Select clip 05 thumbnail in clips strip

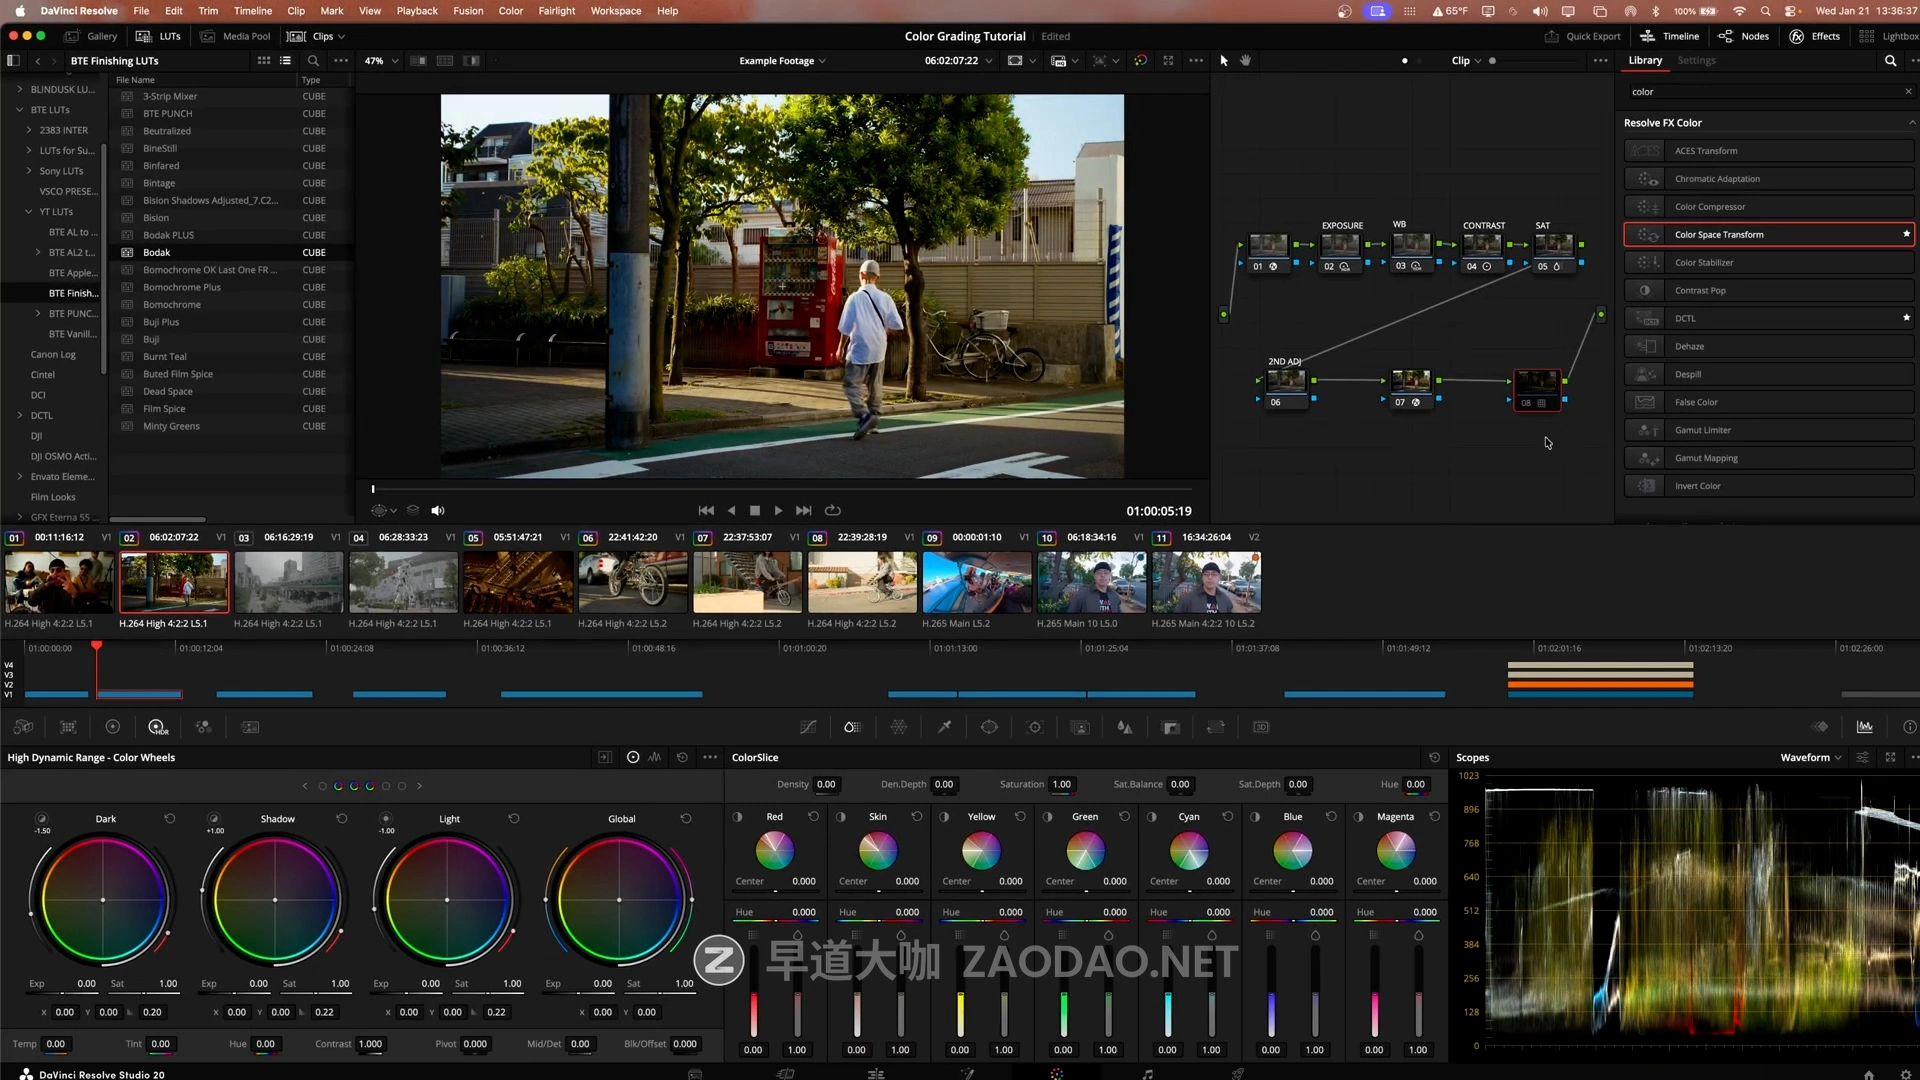(x=517, y=582)
